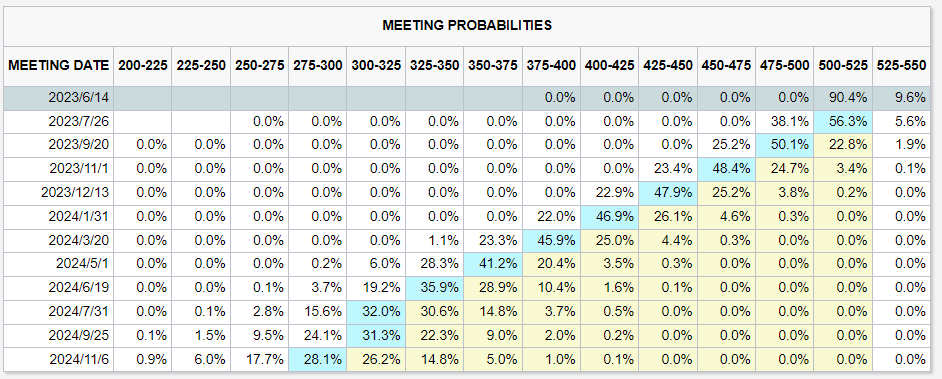Screen dimensions: 942x379
Task: Click the 200-225 column header
Action: pos(142,65)
